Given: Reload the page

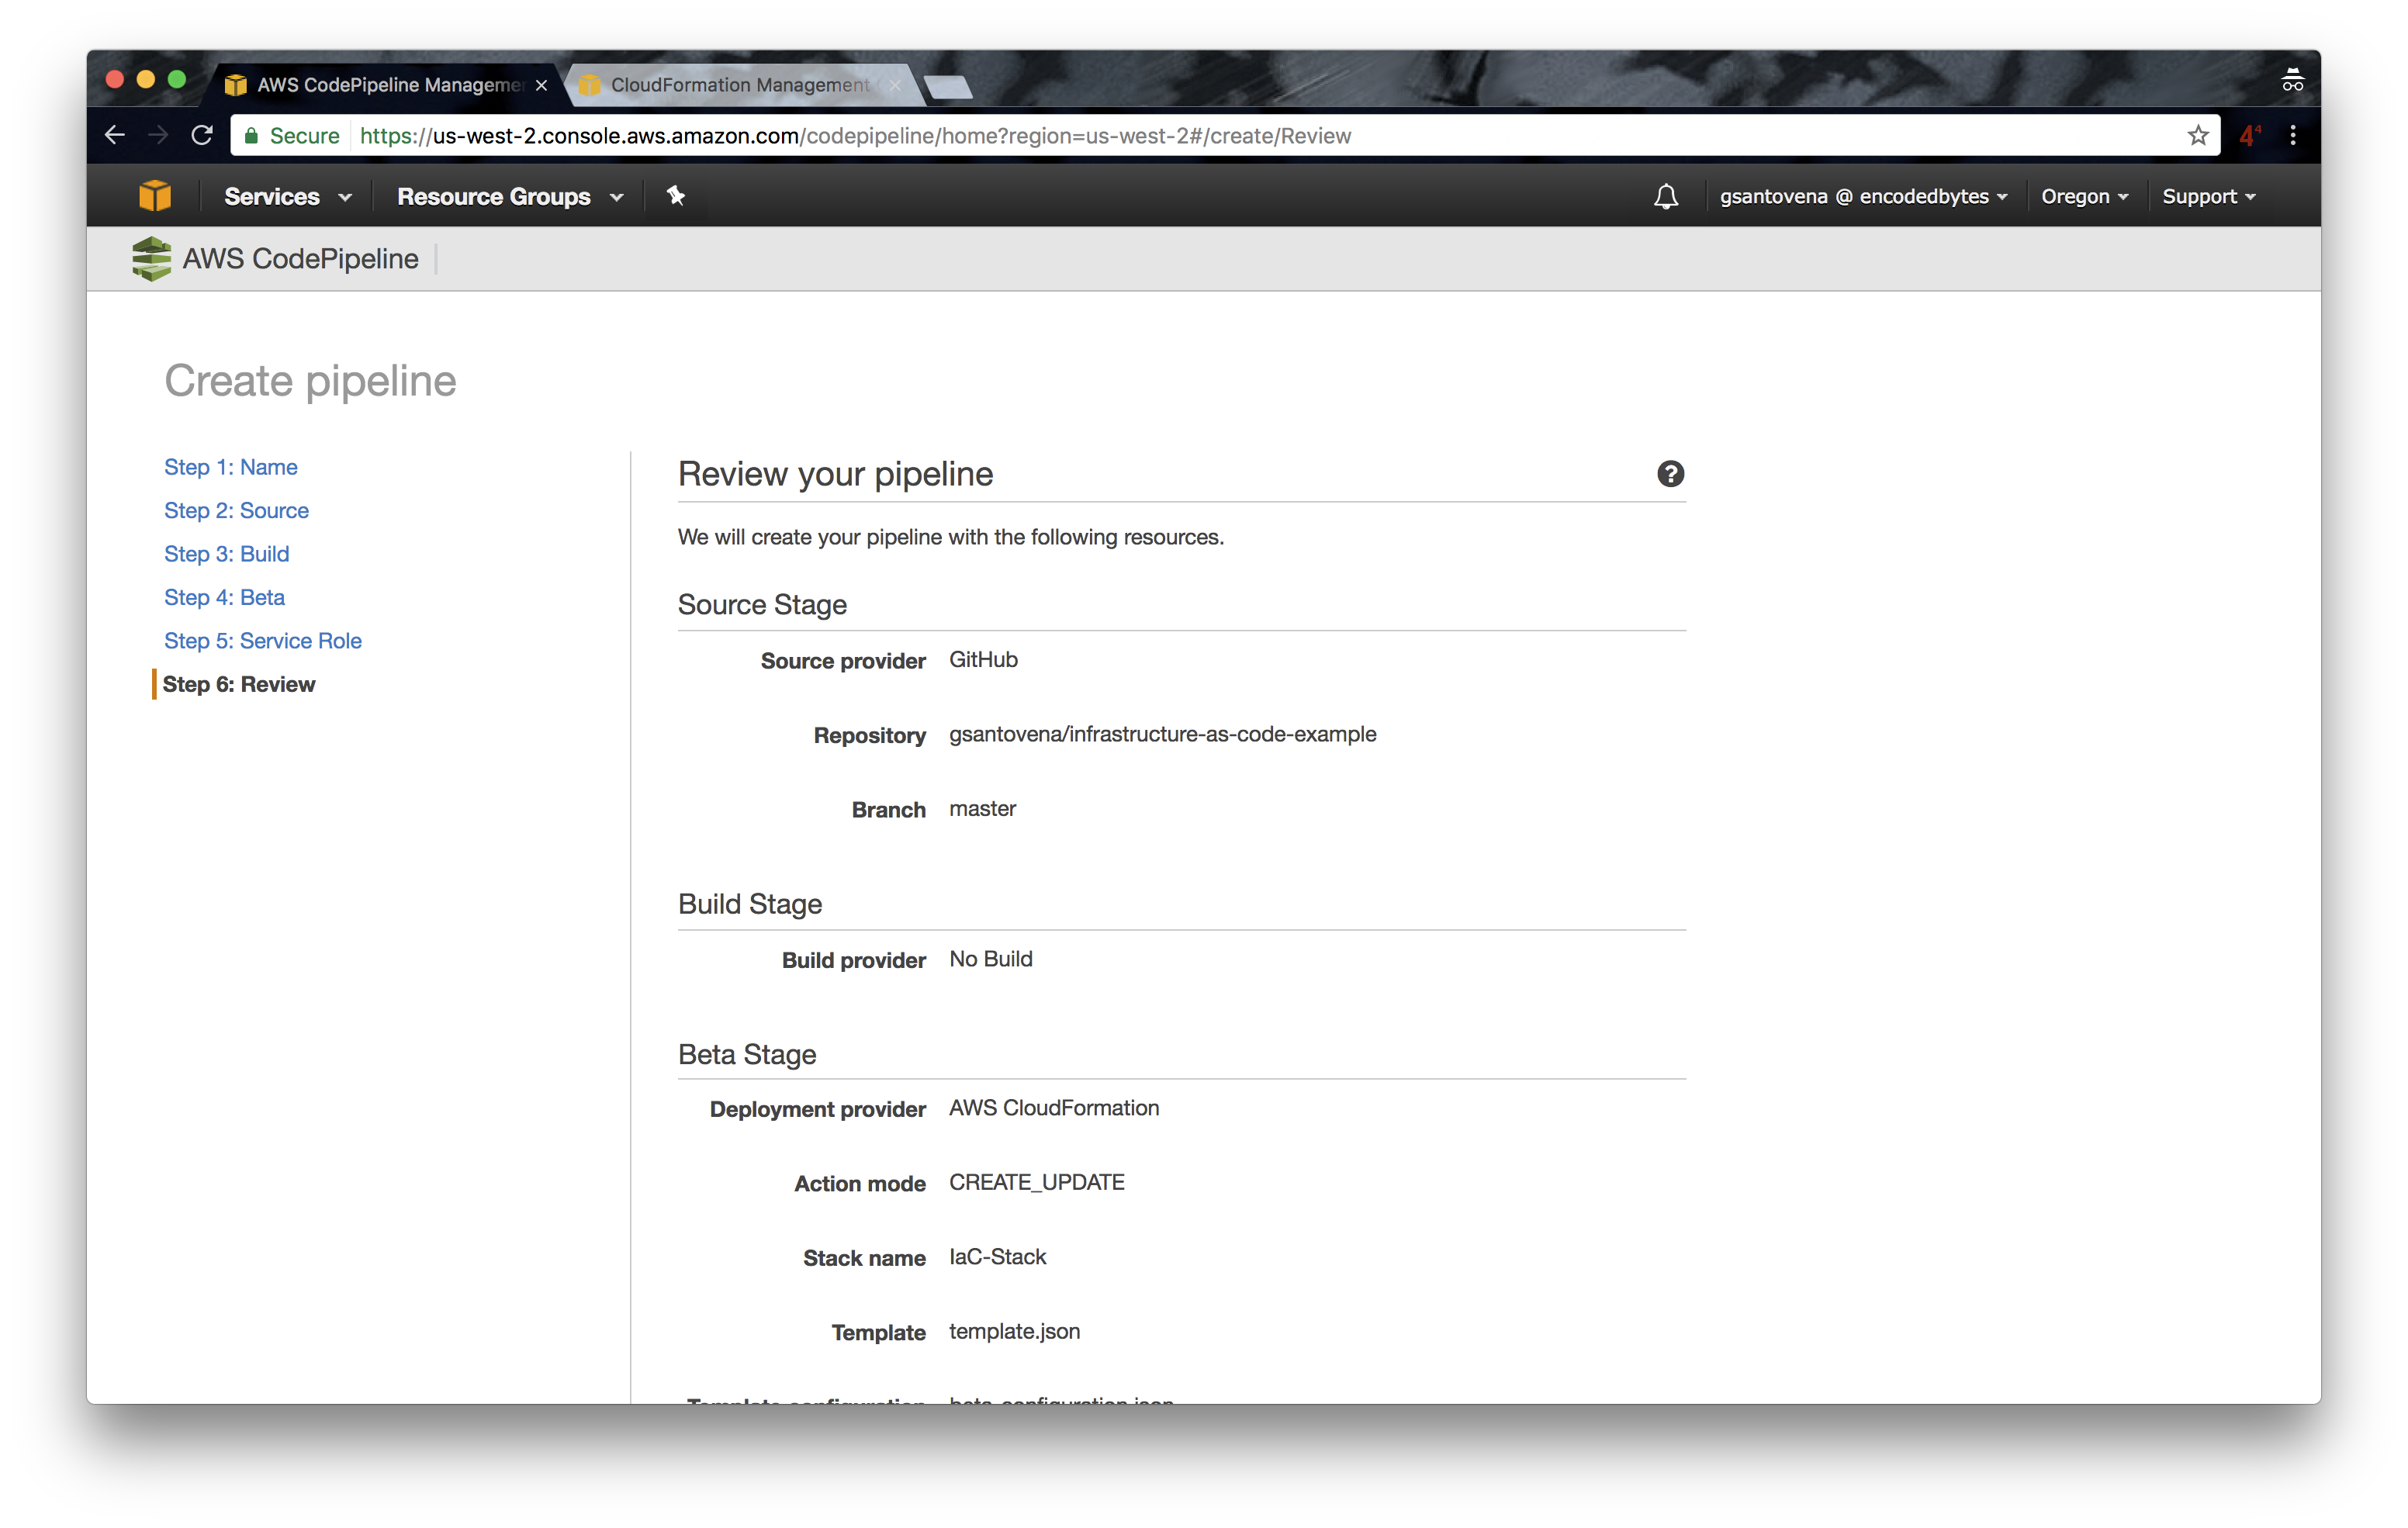Looking at the screenshot, I should point(202,136).
